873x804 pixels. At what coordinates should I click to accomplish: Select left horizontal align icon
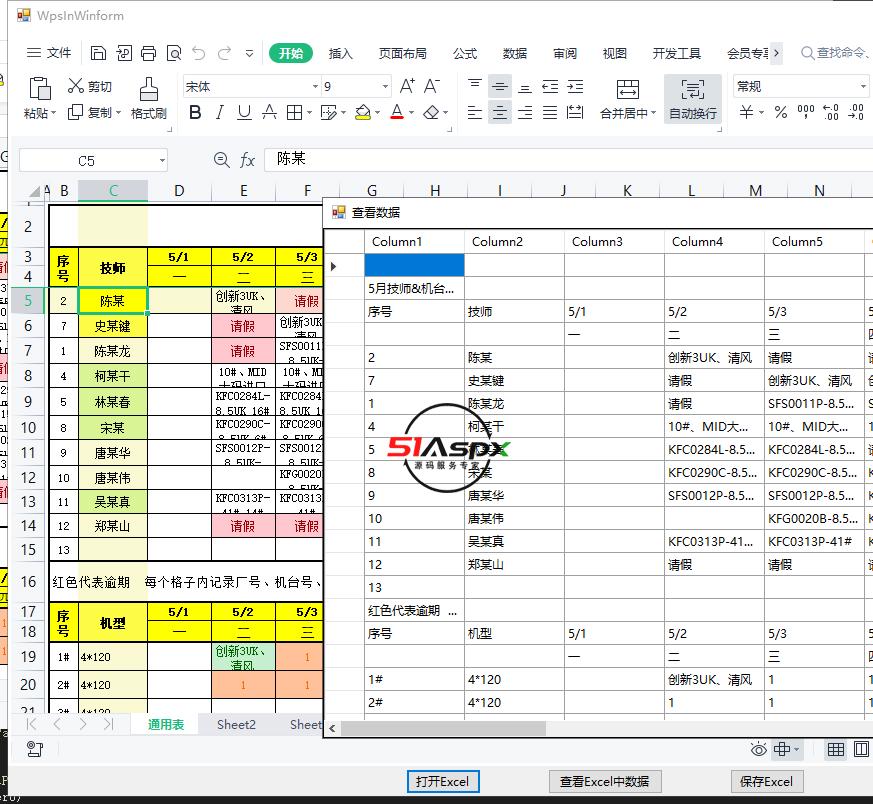[x=474, y=113]
